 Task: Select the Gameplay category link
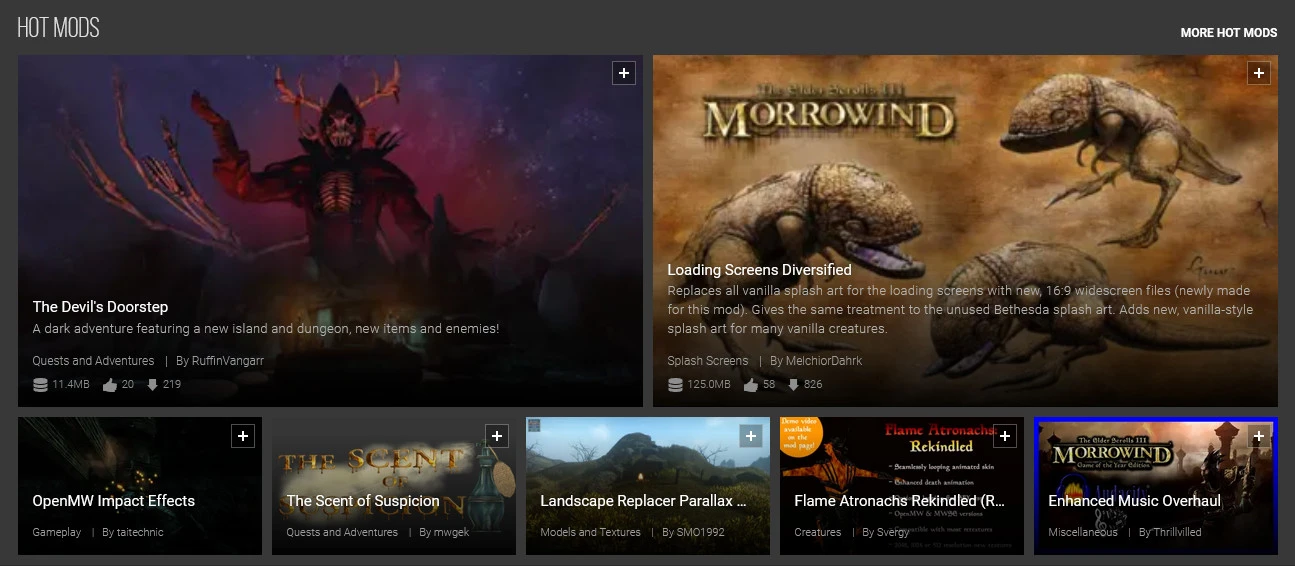56,532
